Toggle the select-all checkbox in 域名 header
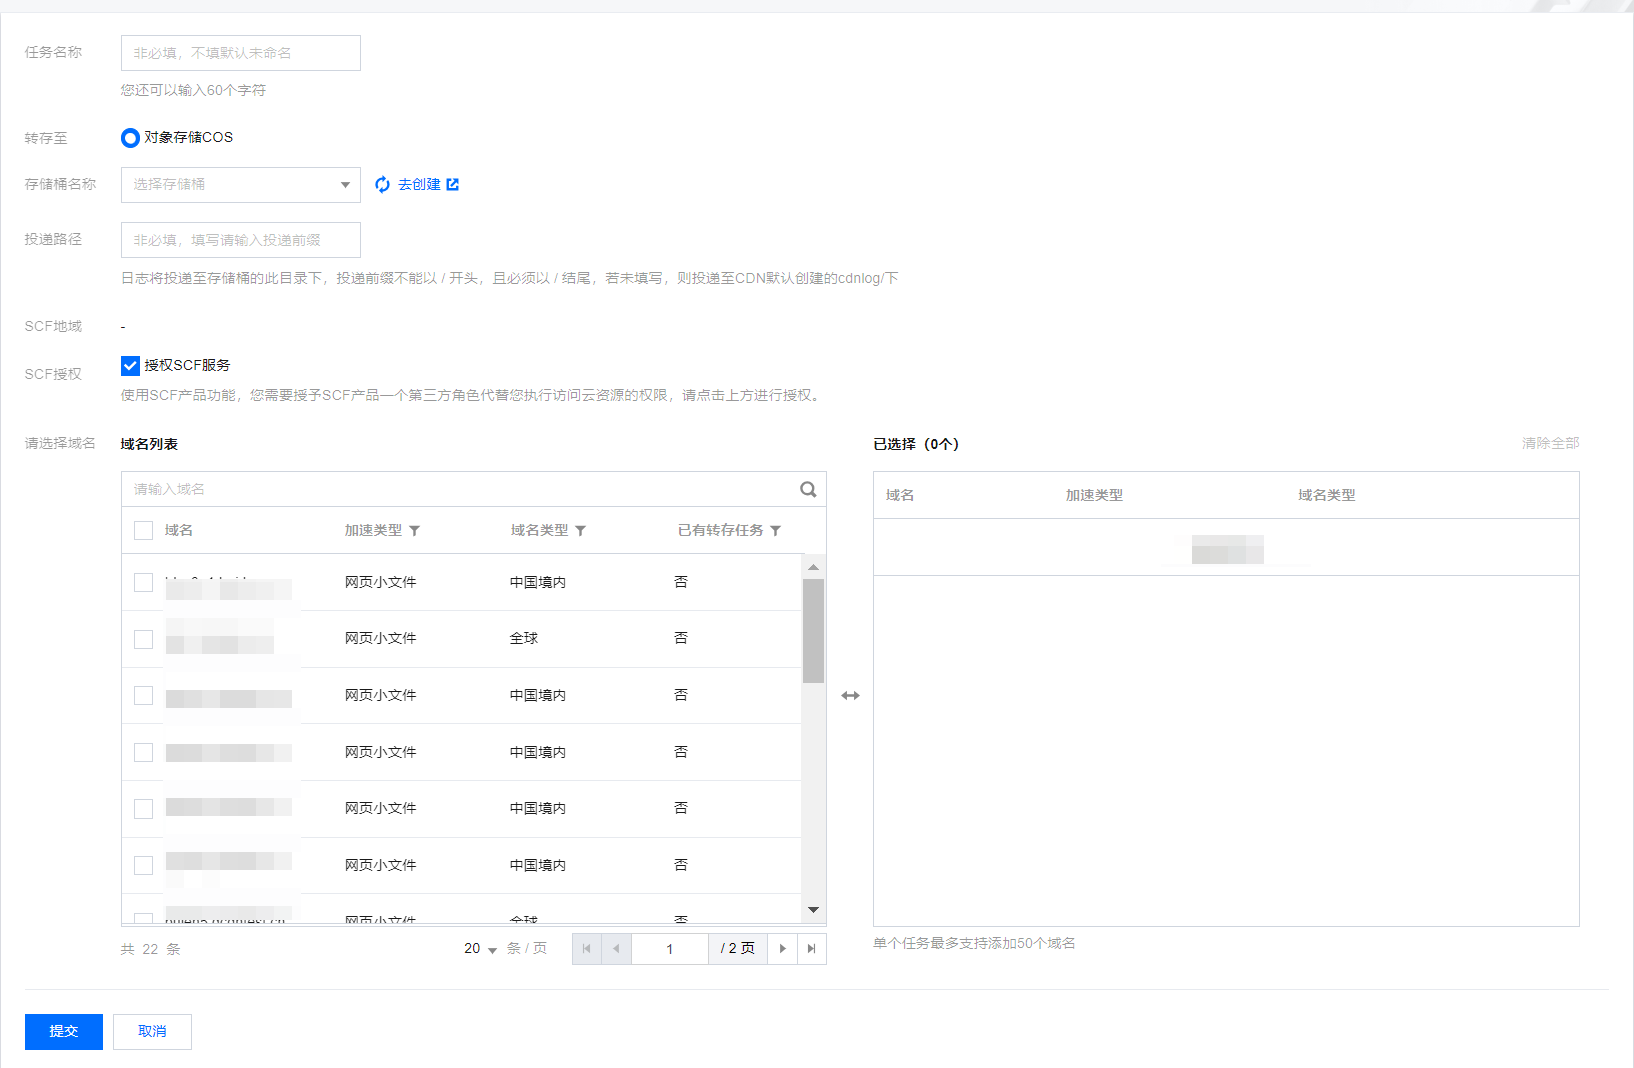The height and width of the screenshot is (1068, 1634). pyautogui.click(x=143, y=531)
